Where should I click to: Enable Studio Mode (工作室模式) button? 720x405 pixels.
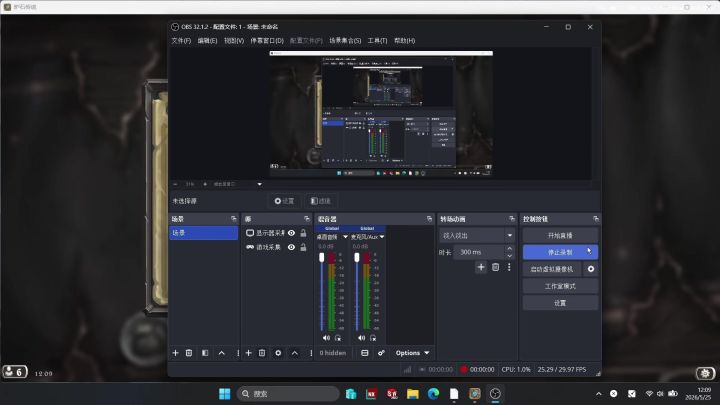pos(560,286)
